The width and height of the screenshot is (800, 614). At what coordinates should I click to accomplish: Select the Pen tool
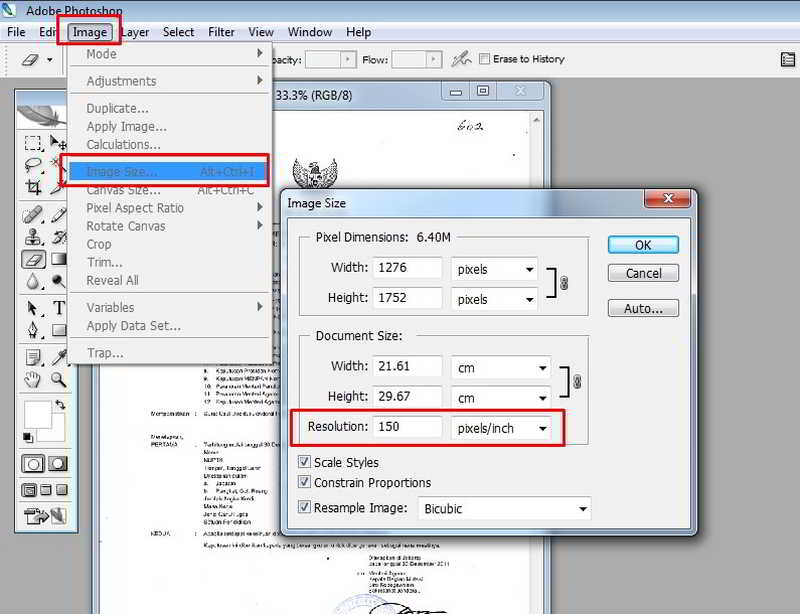point(33,330)
